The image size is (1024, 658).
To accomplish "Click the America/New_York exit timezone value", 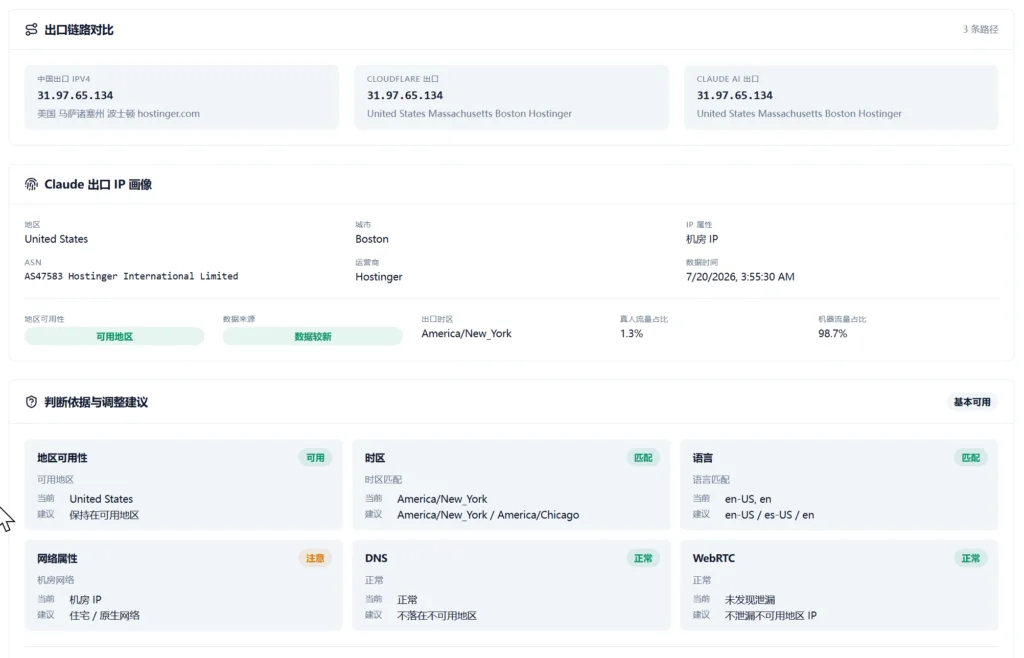I will [x=466, y=333].
